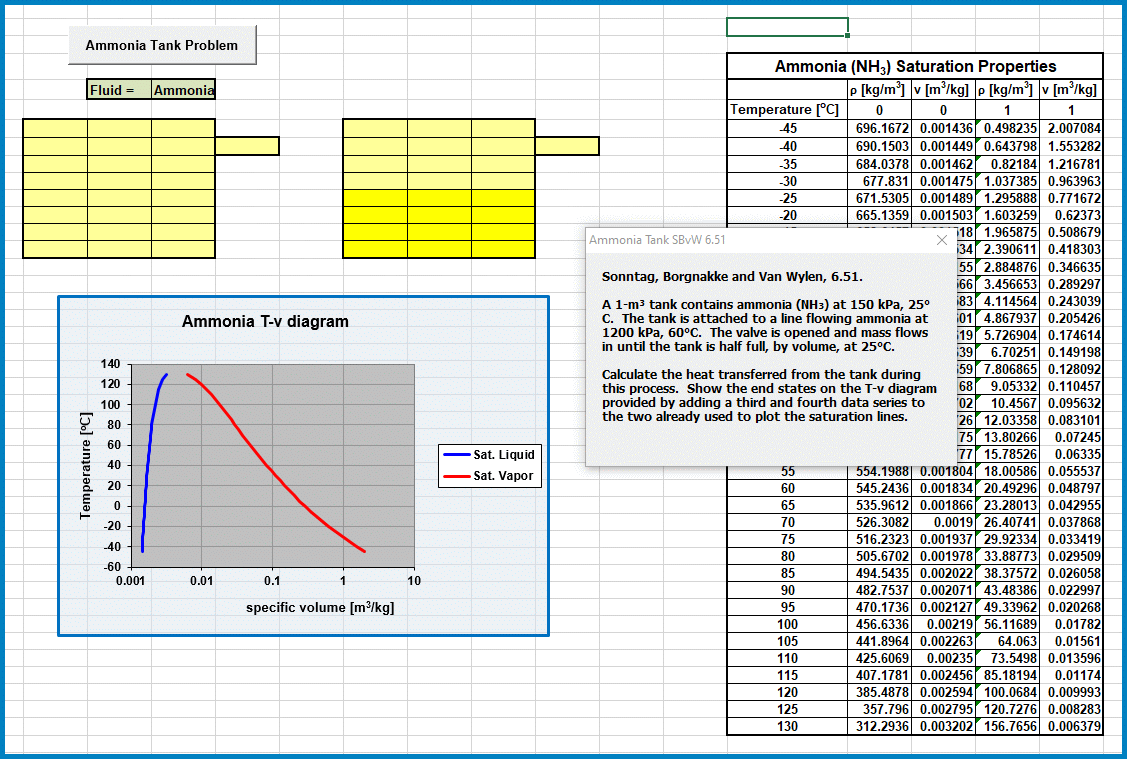Close the Ammonia Tank SBvW 6.51 dialog
Viewport: 1127px width, 759px height.
941,240
